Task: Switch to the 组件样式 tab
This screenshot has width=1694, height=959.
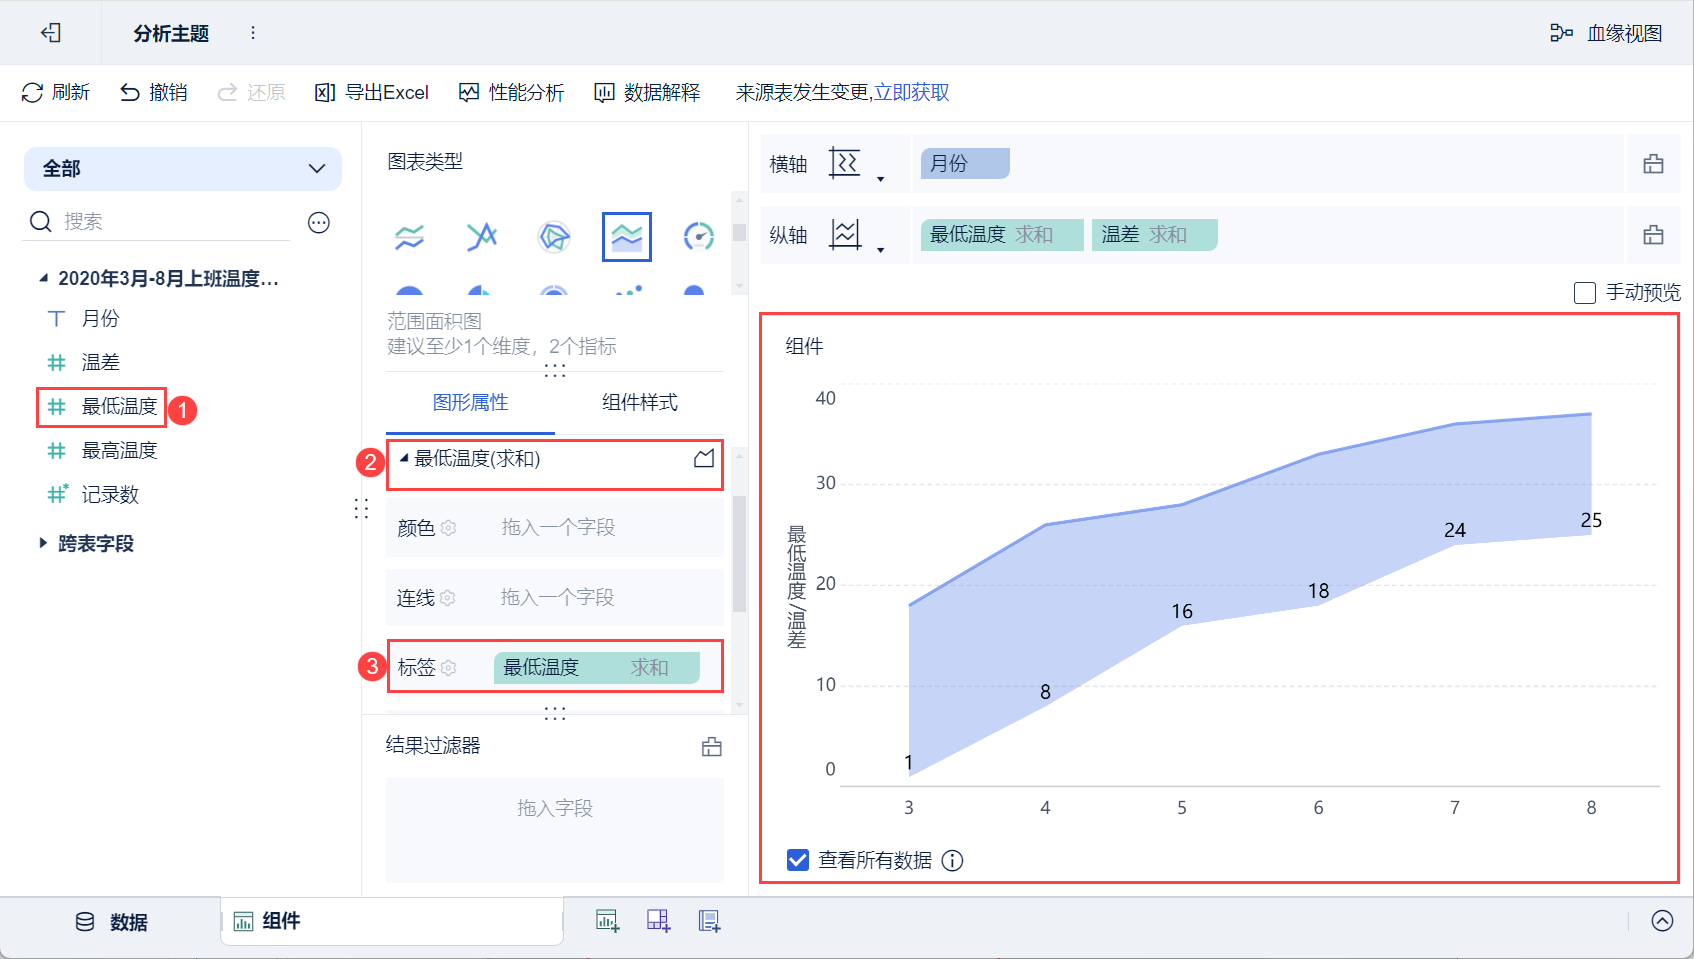Action: (x=640, y=402)
